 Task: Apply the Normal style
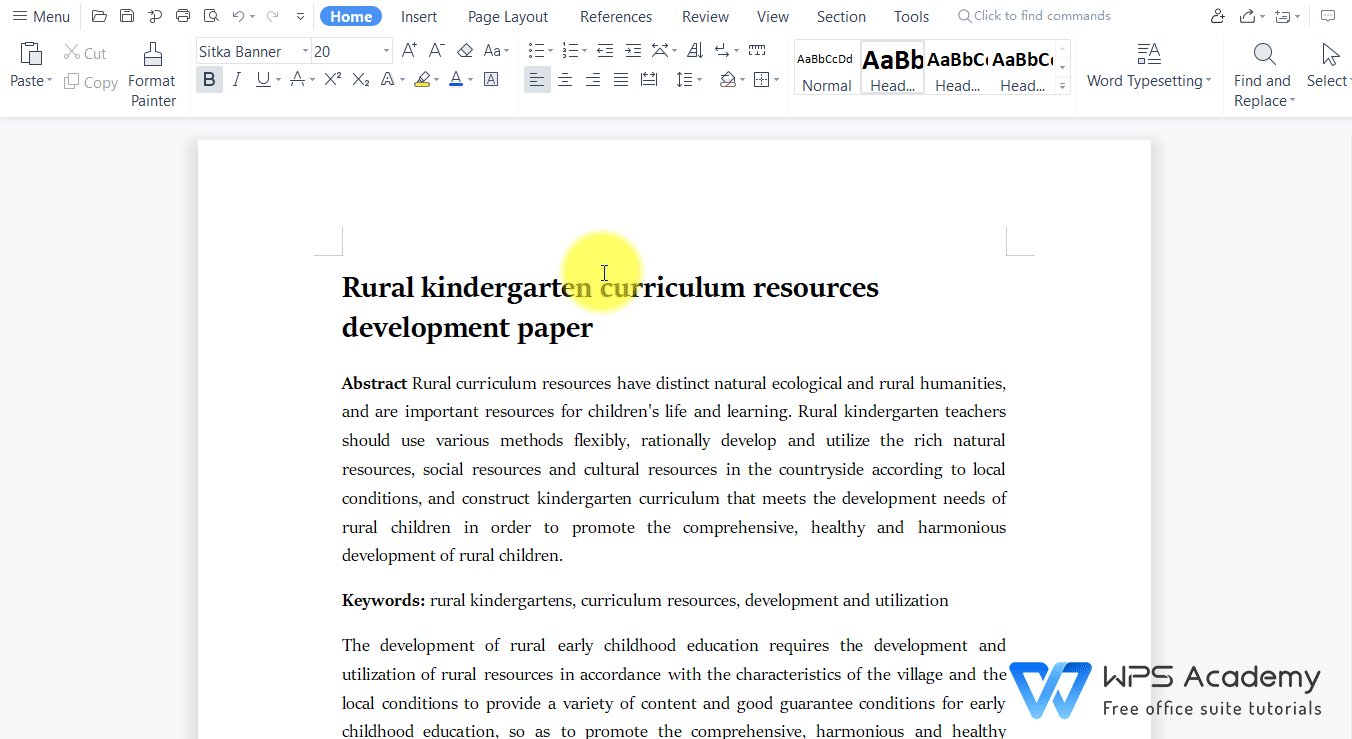tap(827, 68)
